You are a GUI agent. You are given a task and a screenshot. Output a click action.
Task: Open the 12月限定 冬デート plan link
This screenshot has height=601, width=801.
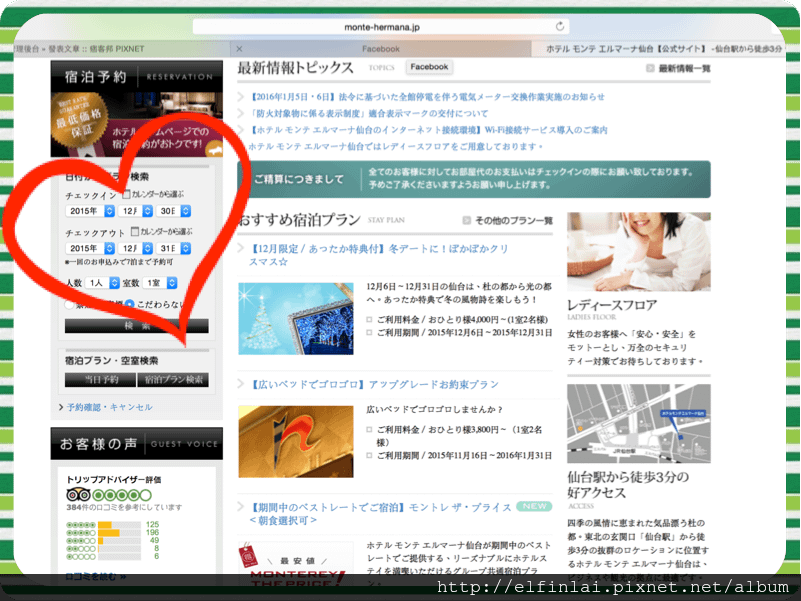tap(379, 255)
